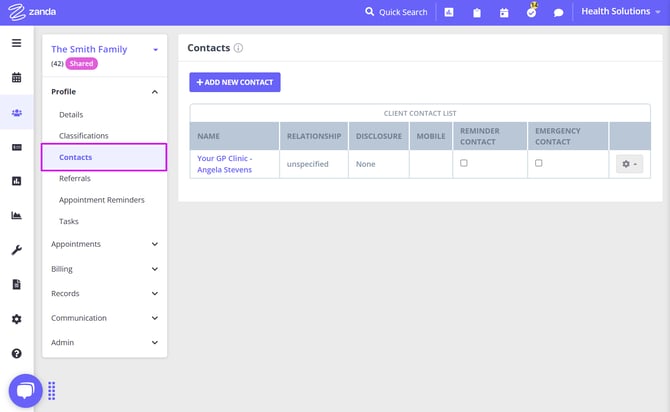Open the hamburger menu in sidebar
Viewport: 670px width, 412px height.
pyautogui.click(x=16, y=43)
